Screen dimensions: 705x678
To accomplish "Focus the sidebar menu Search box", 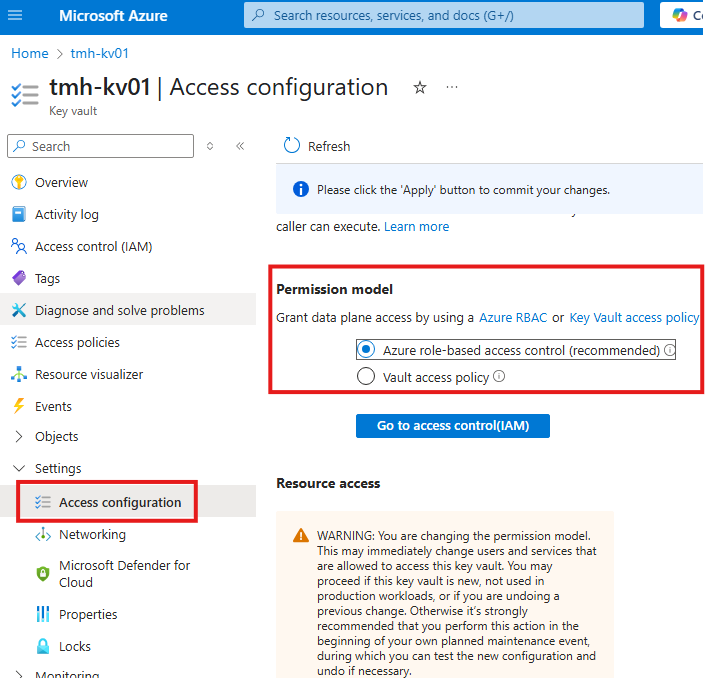I will point(100,146).
